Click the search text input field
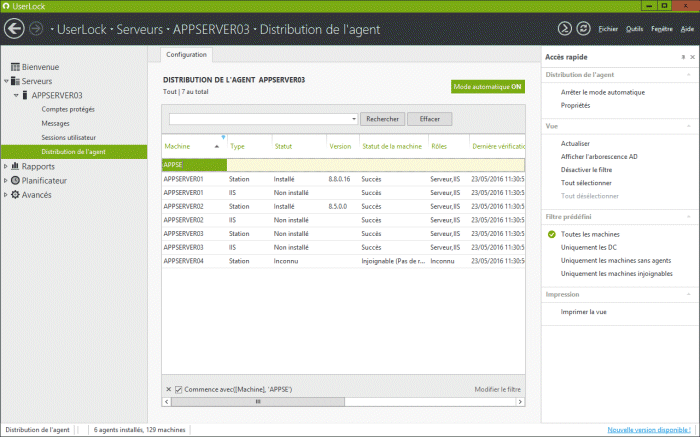700x437 pixels. coord(260,119)
